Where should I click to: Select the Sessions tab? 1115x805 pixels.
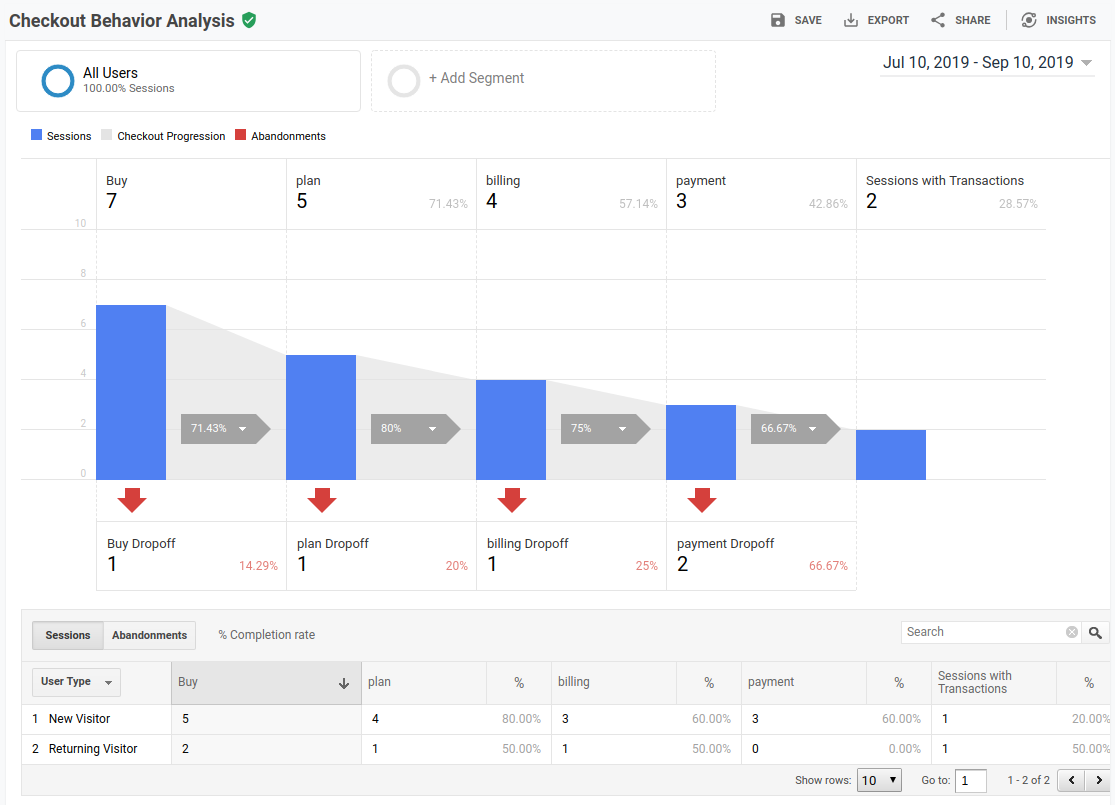click(68, 636)
